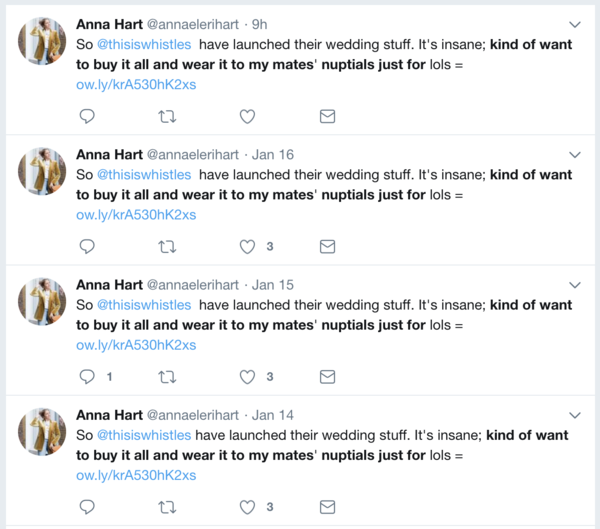
Task: Reply to the 9h tweet
Action: click(x=87, y=116)
